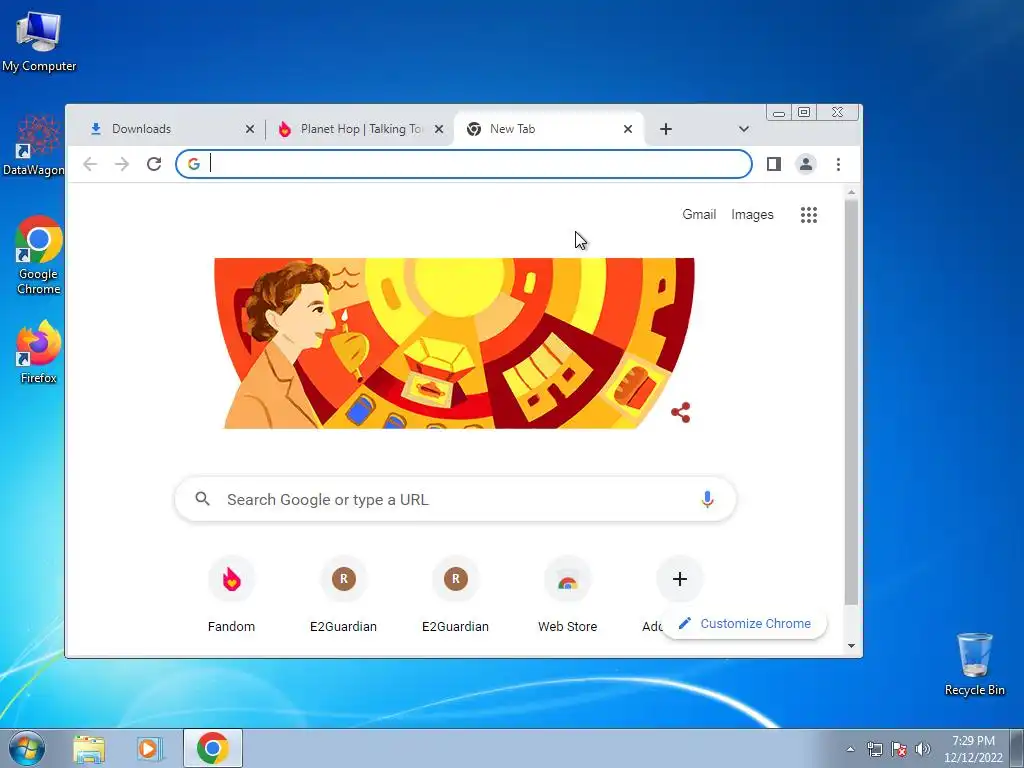
Task: Close the Downloads tab
Action: [x=249, y=129]
